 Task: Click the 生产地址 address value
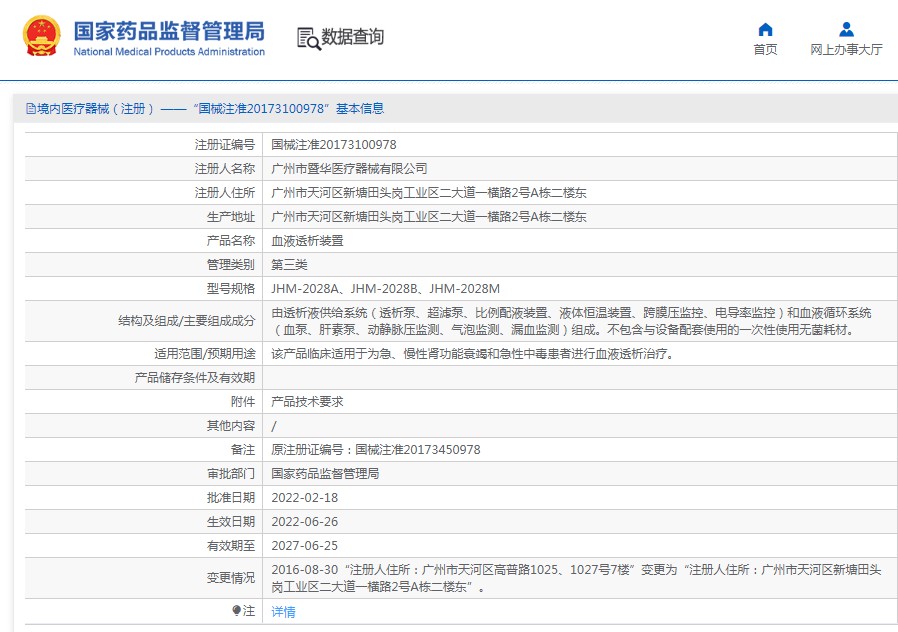tap(429, 217)
